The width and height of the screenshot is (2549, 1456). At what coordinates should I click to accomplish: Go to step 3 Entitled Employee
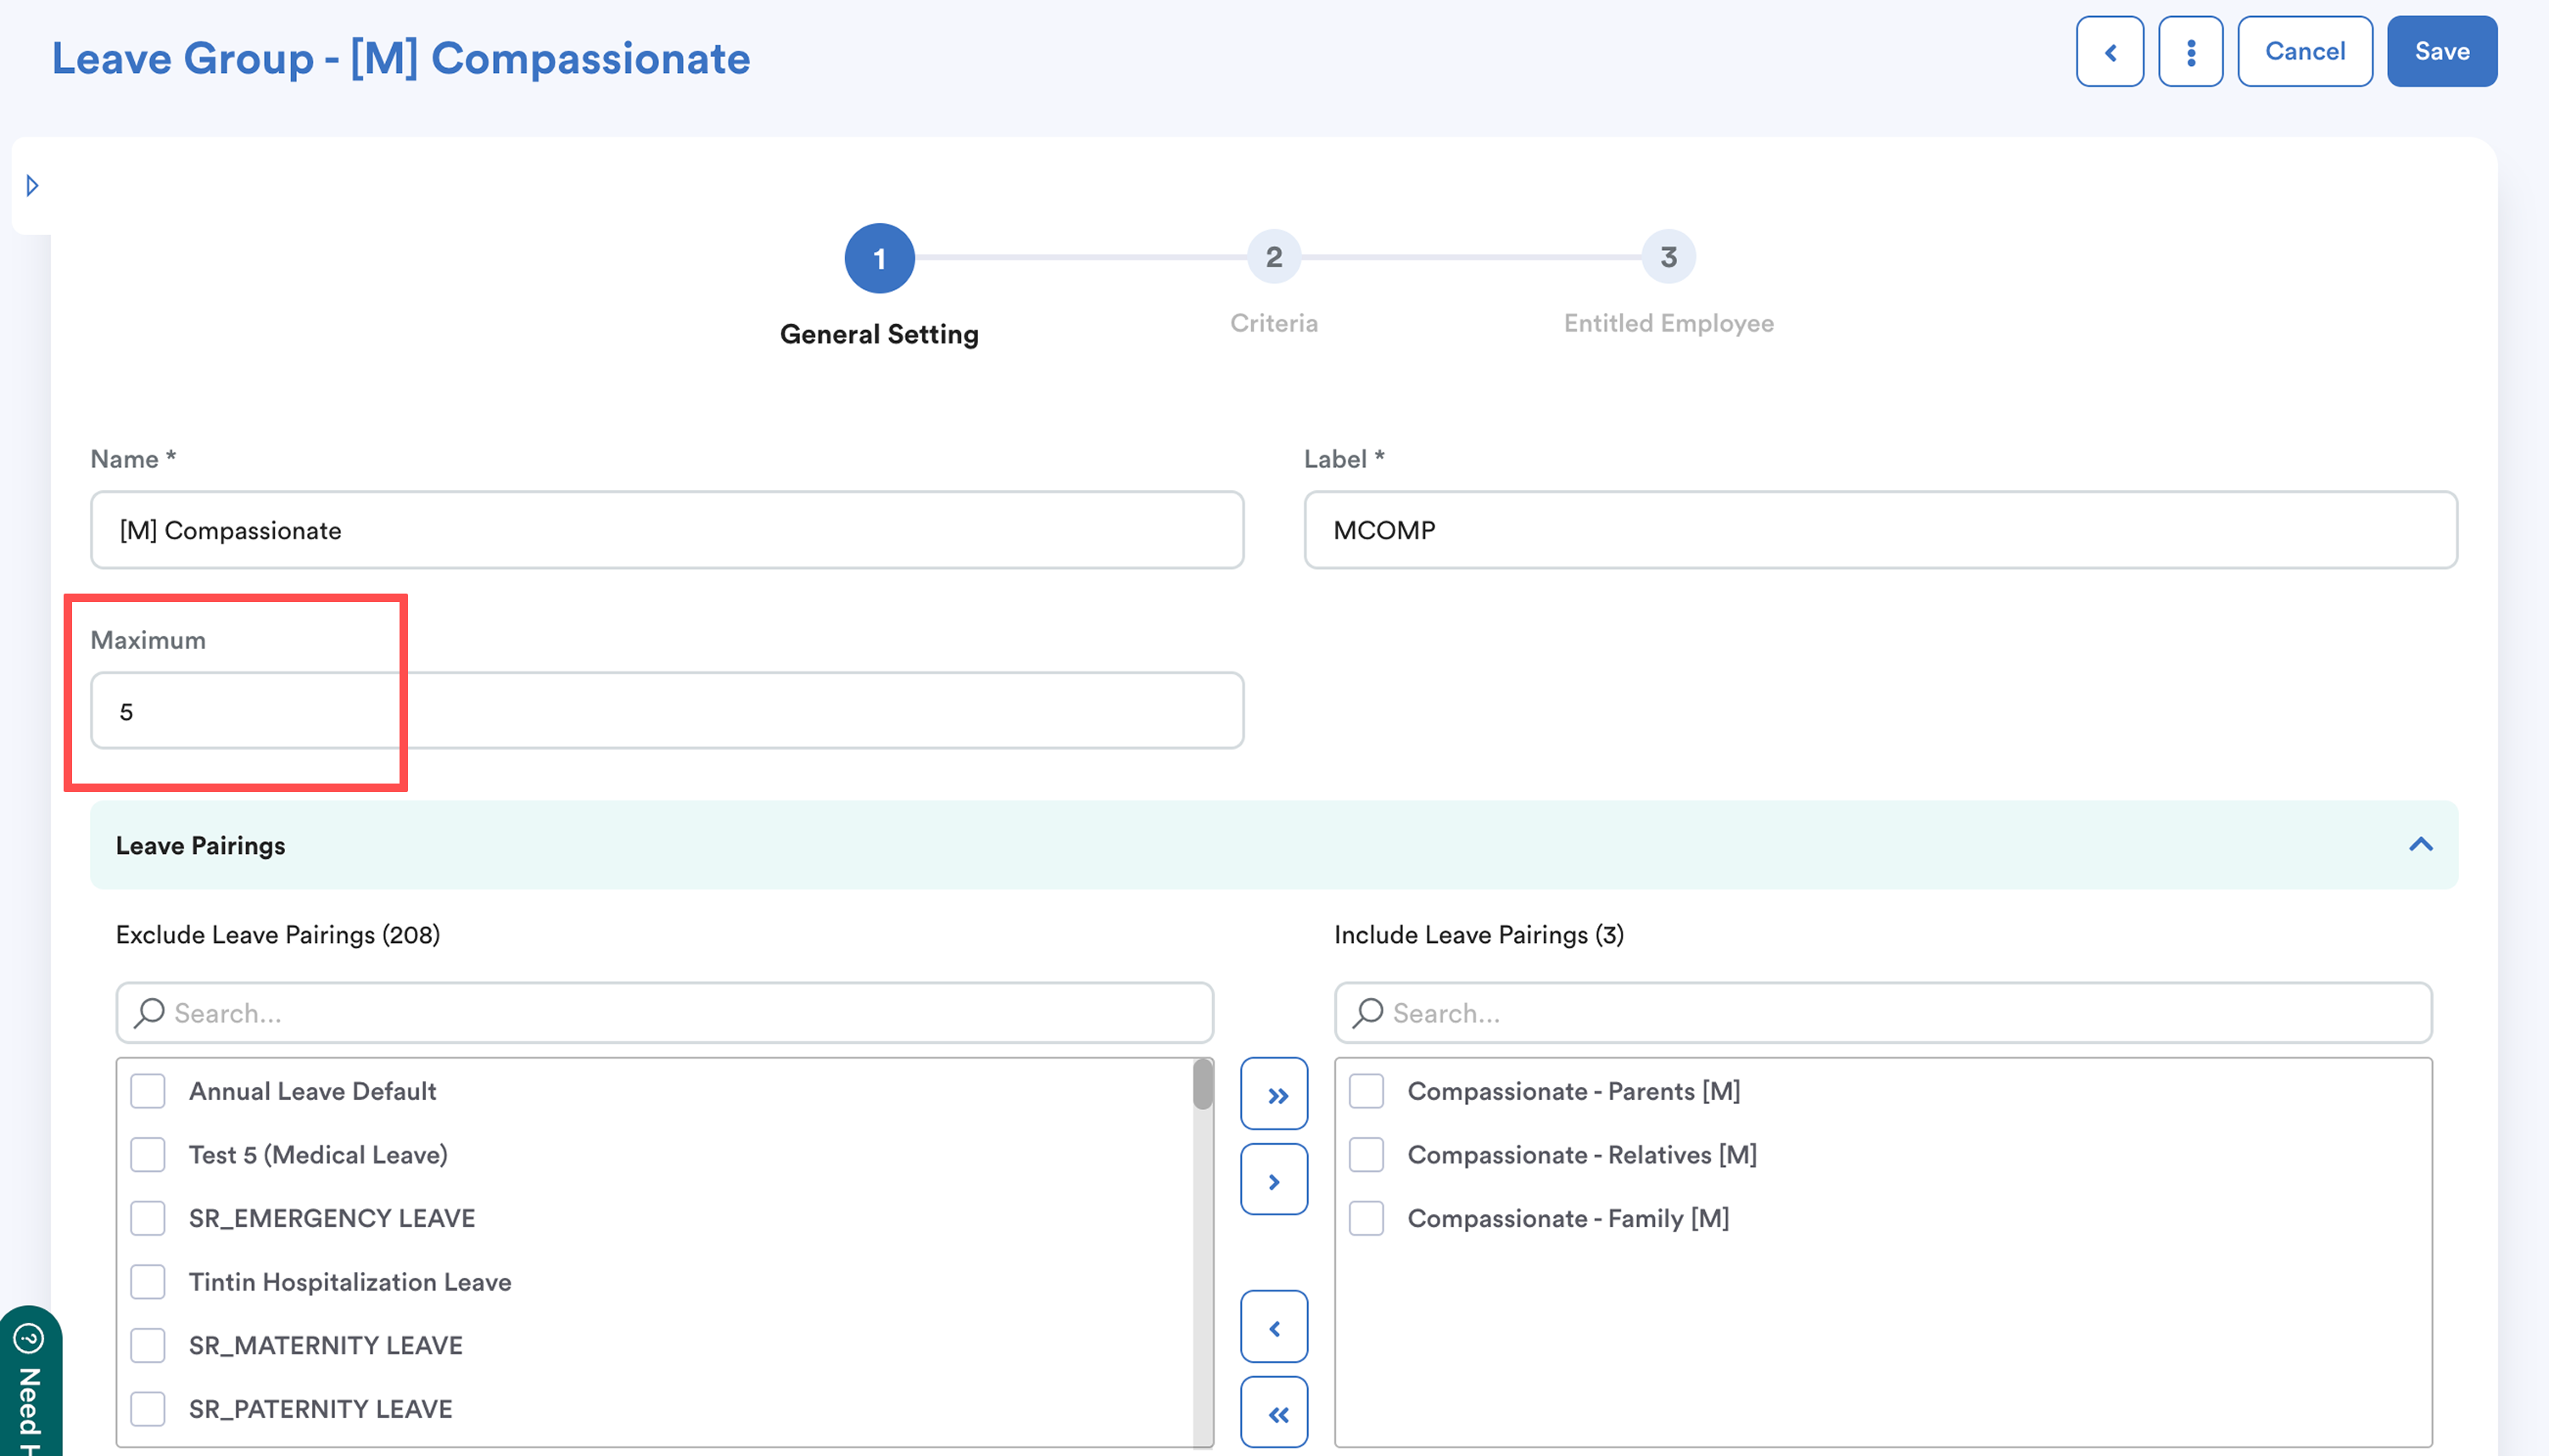tap(1668, 257)
